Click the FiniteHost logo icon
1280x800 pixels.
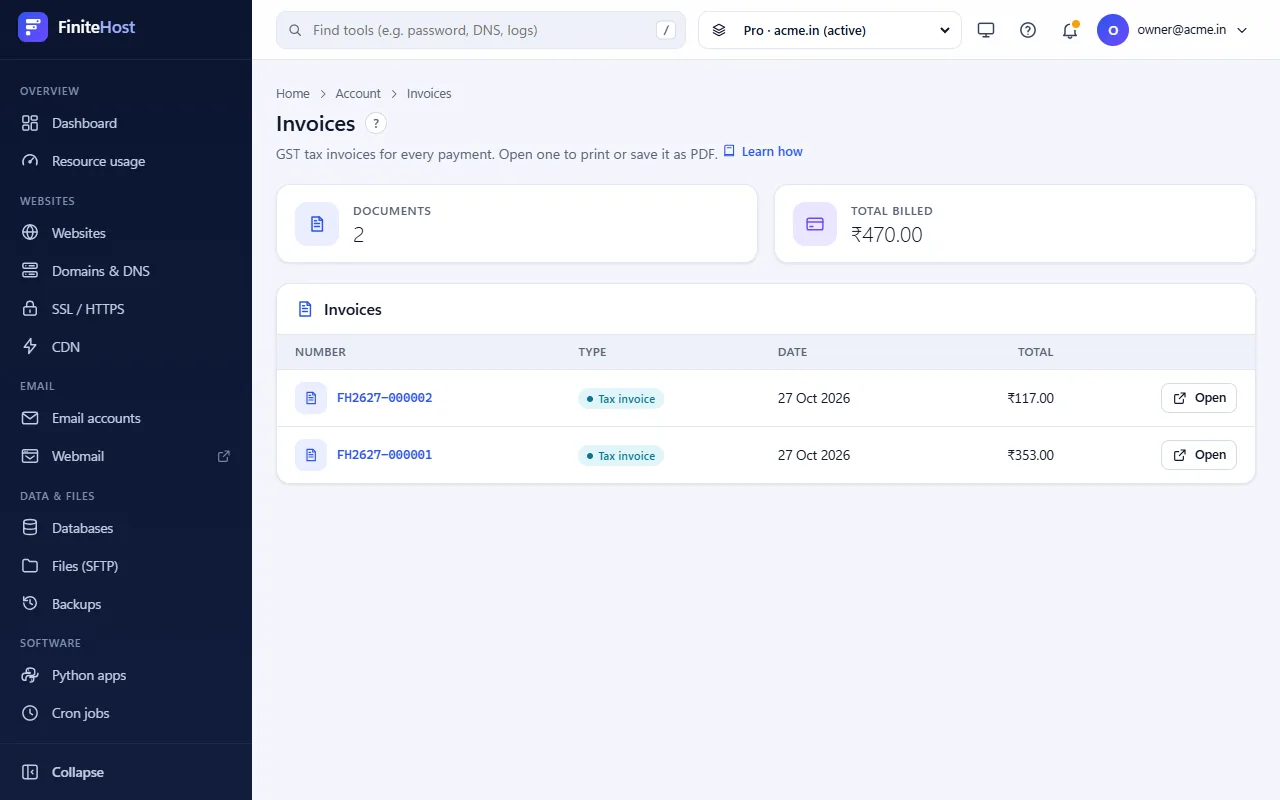click(33, 27)
